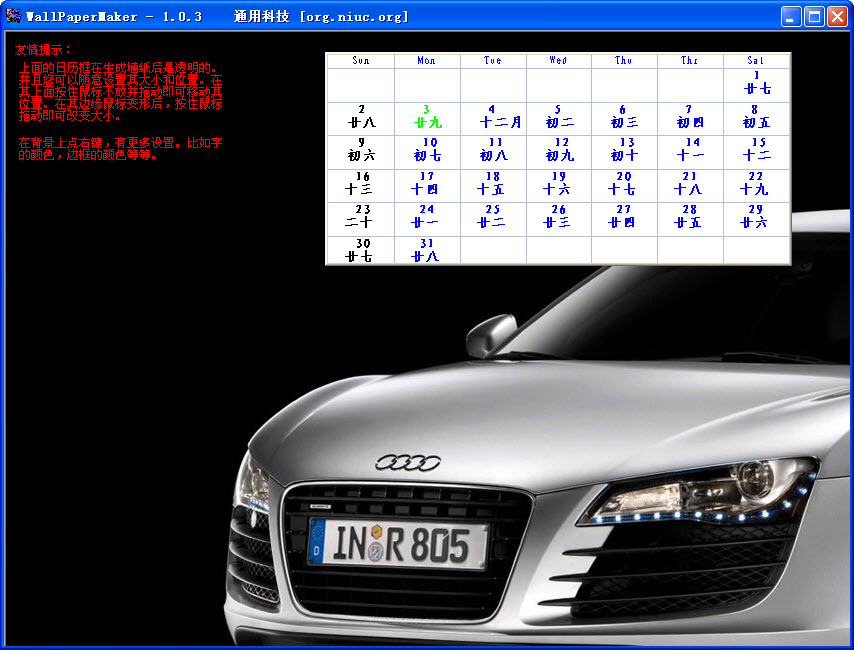
Task: Select day 10 初七 calendar cell
Action: point(427,152)
